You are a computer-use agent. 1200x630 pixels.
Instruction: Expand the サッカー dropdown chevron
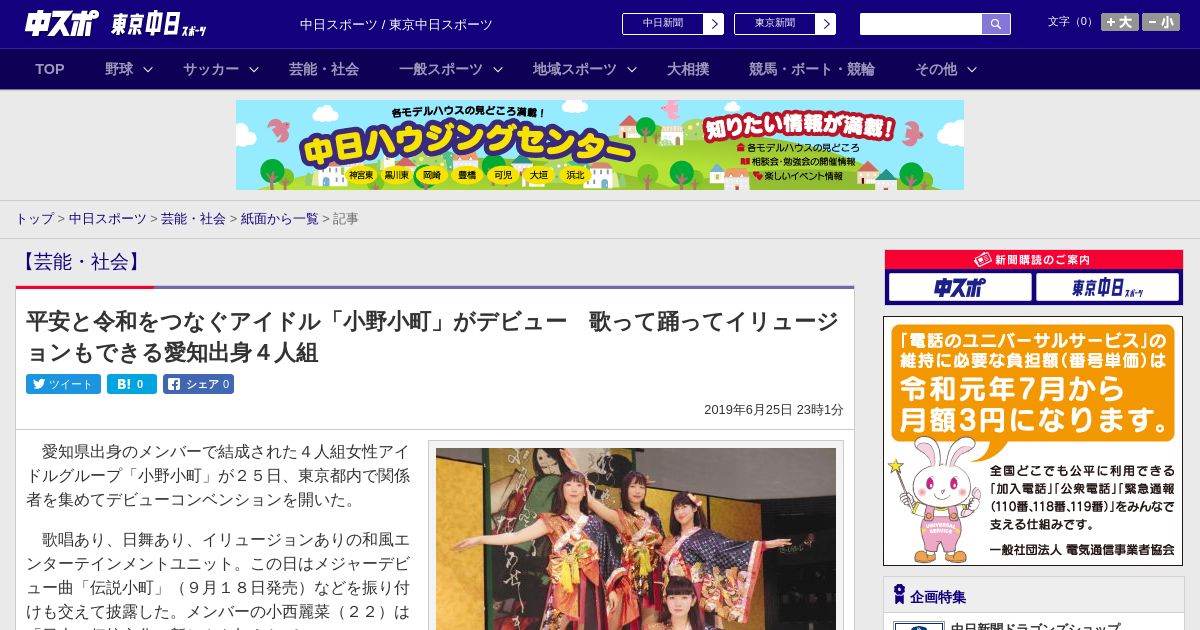254,70
